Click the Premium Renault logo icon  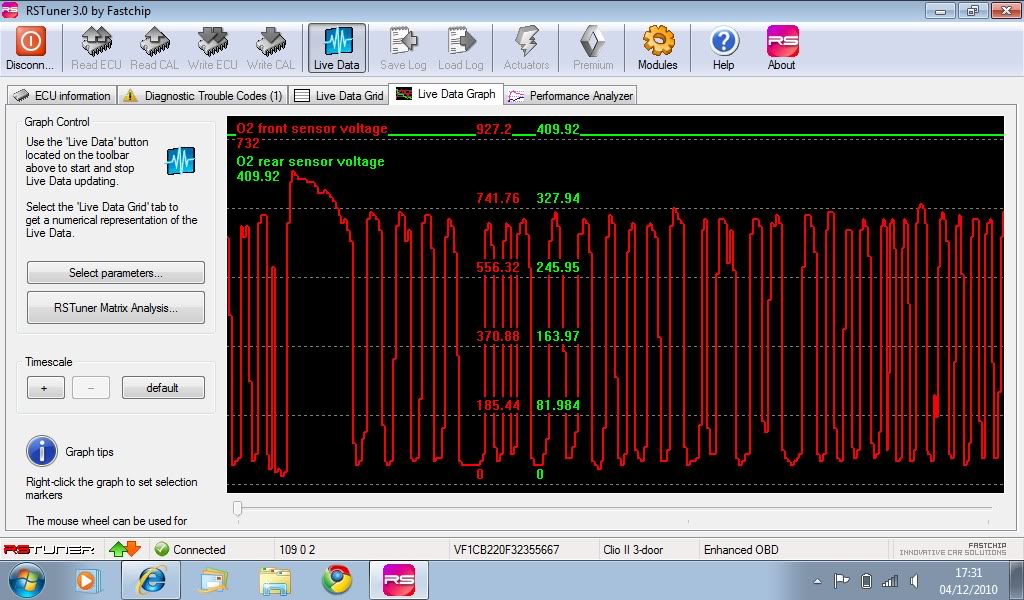point(593,47)
